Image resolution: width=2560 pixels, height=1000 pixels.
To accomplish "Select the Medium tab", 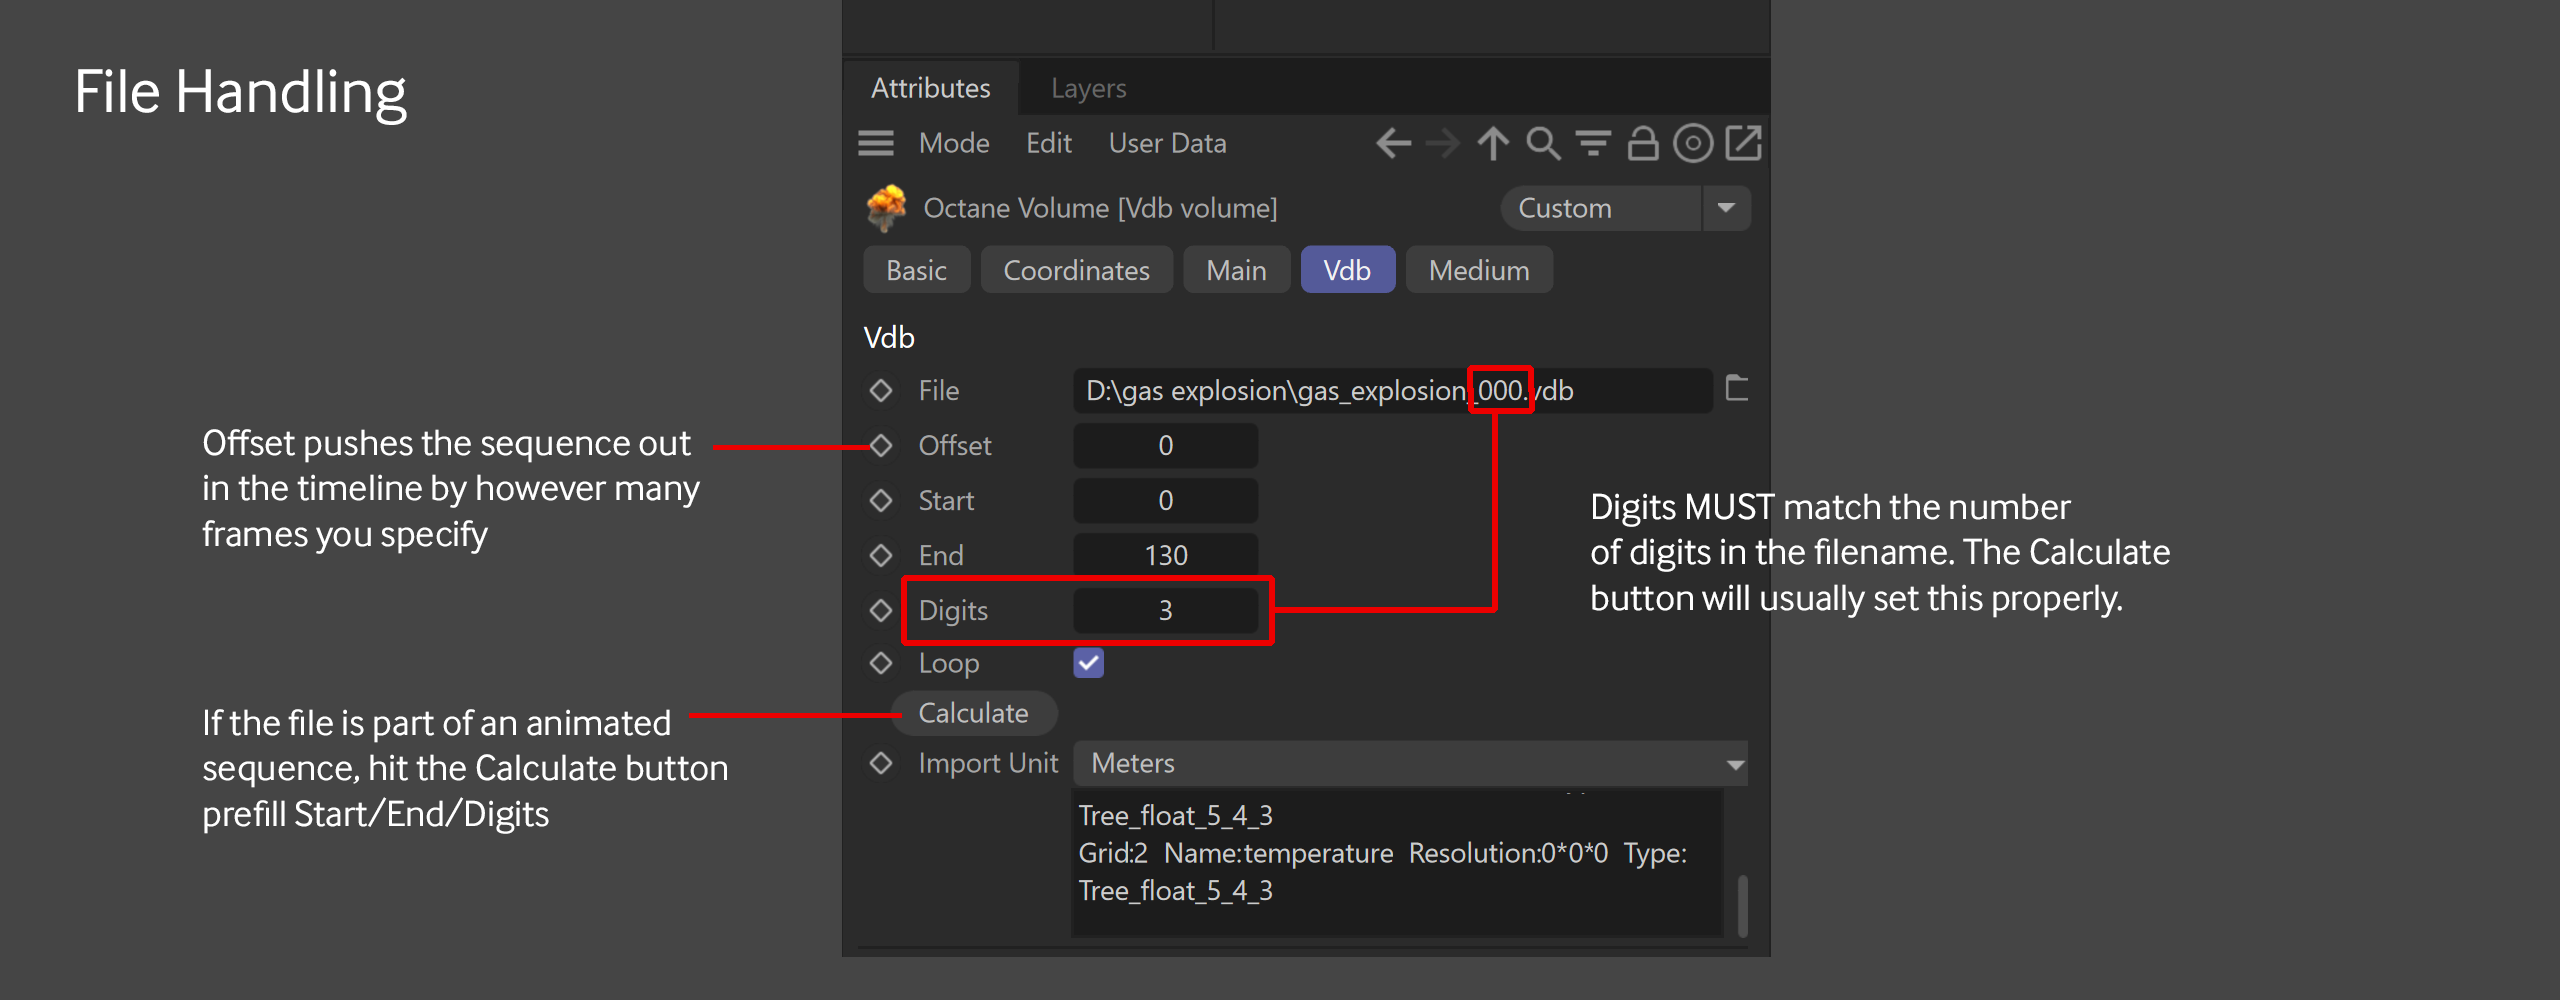I will (1478, 270).
